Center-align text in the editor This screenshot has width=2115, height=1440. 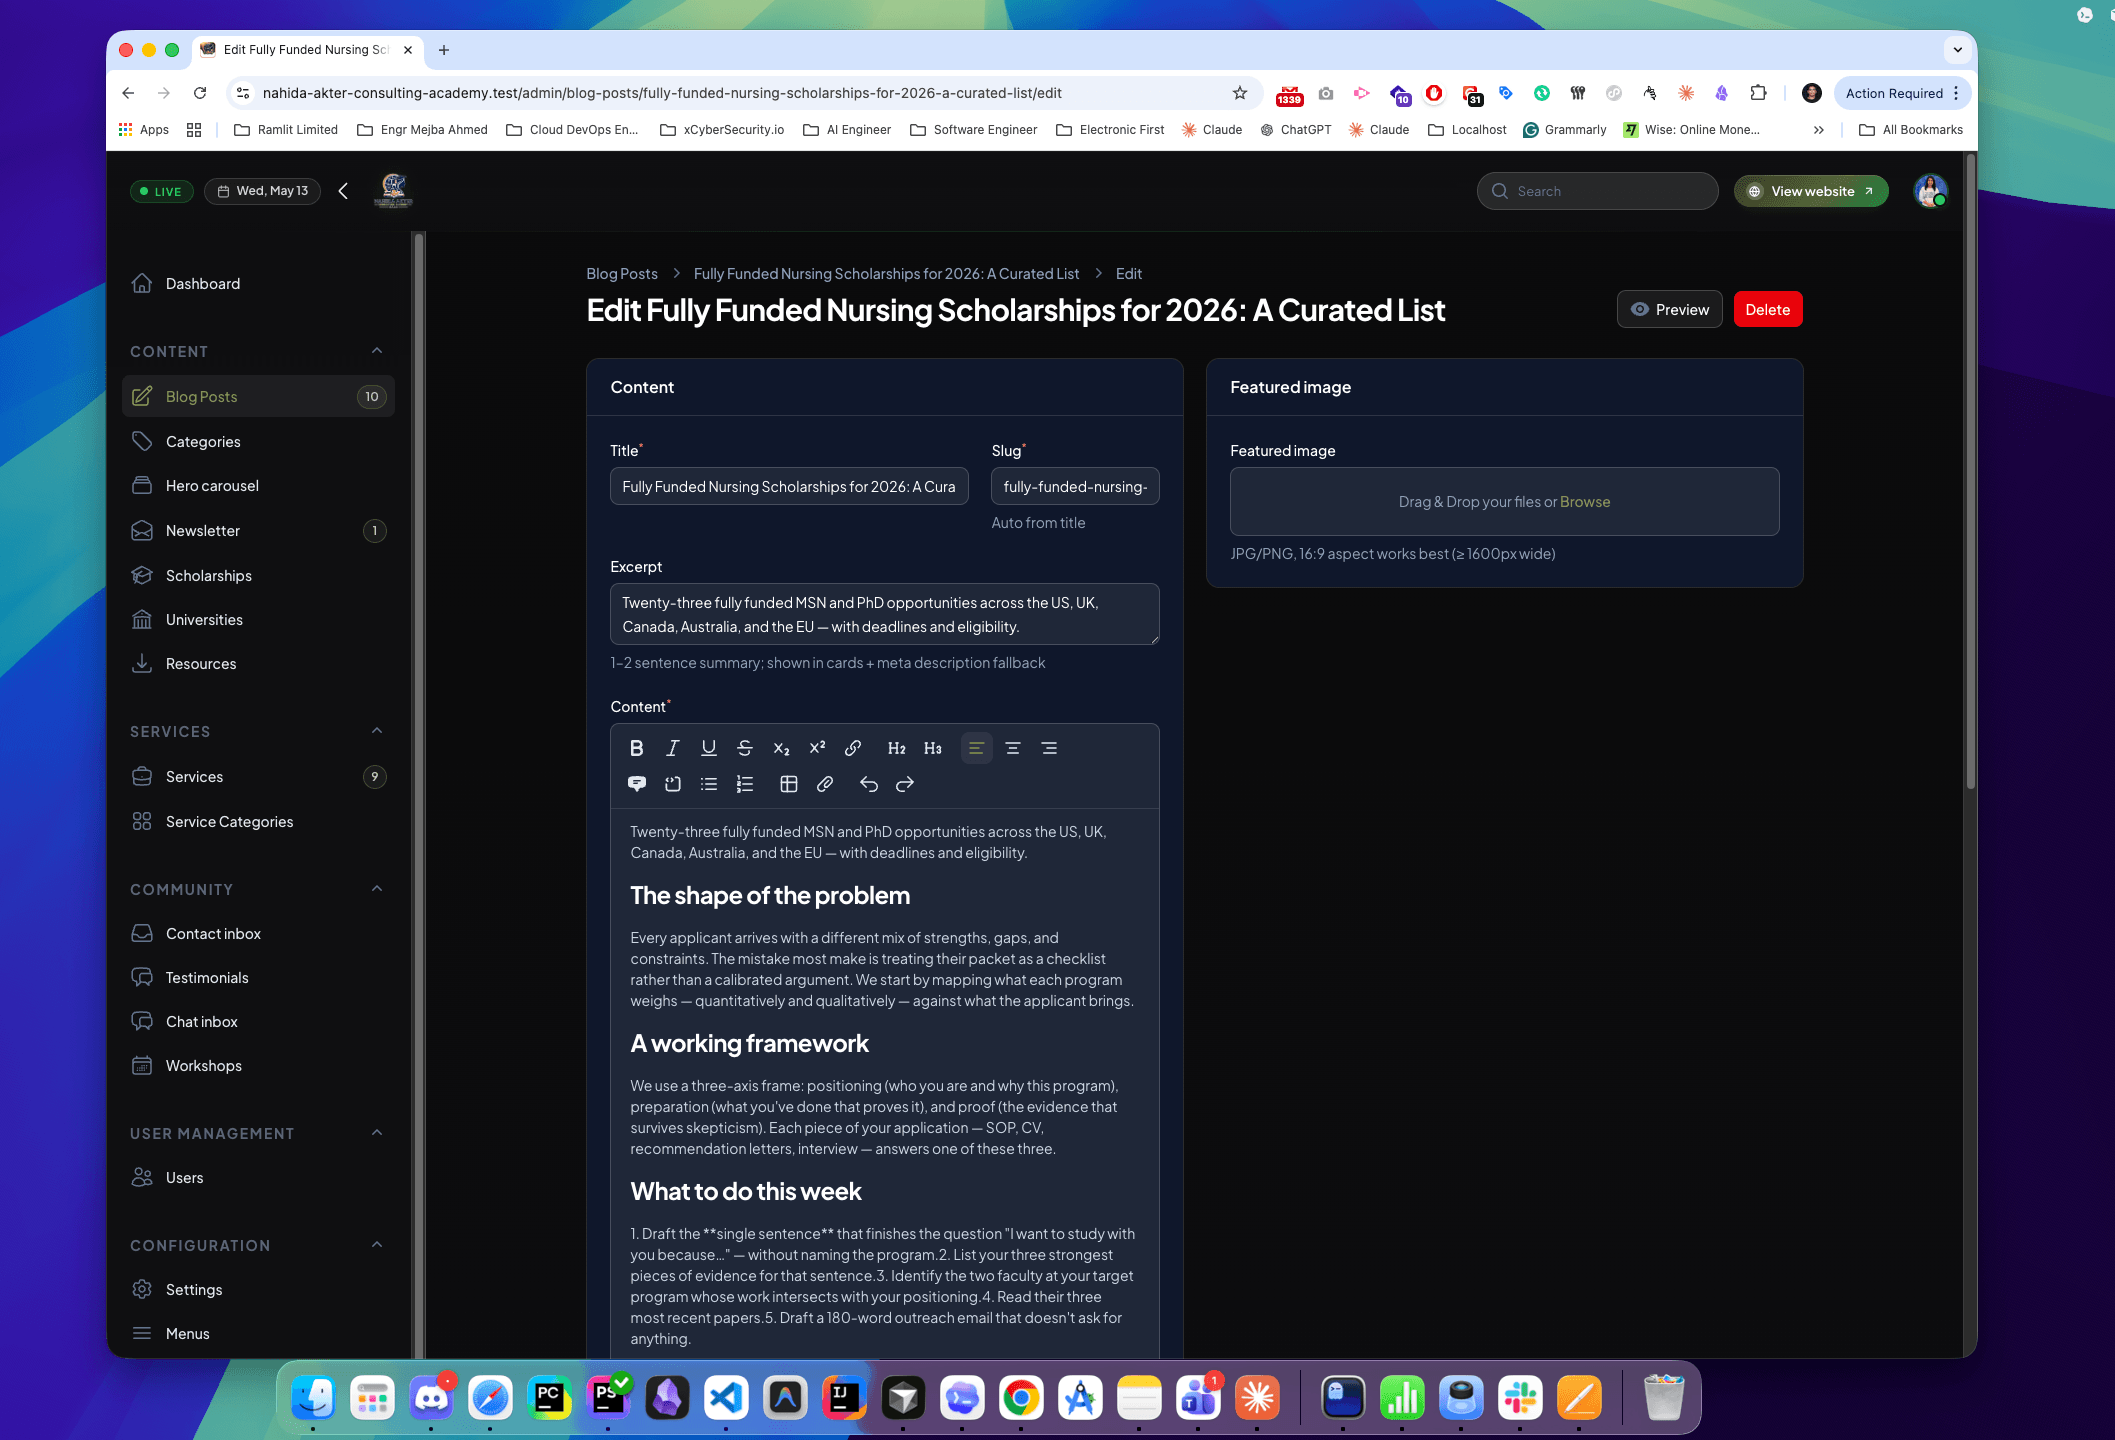tap(1013, 748)
